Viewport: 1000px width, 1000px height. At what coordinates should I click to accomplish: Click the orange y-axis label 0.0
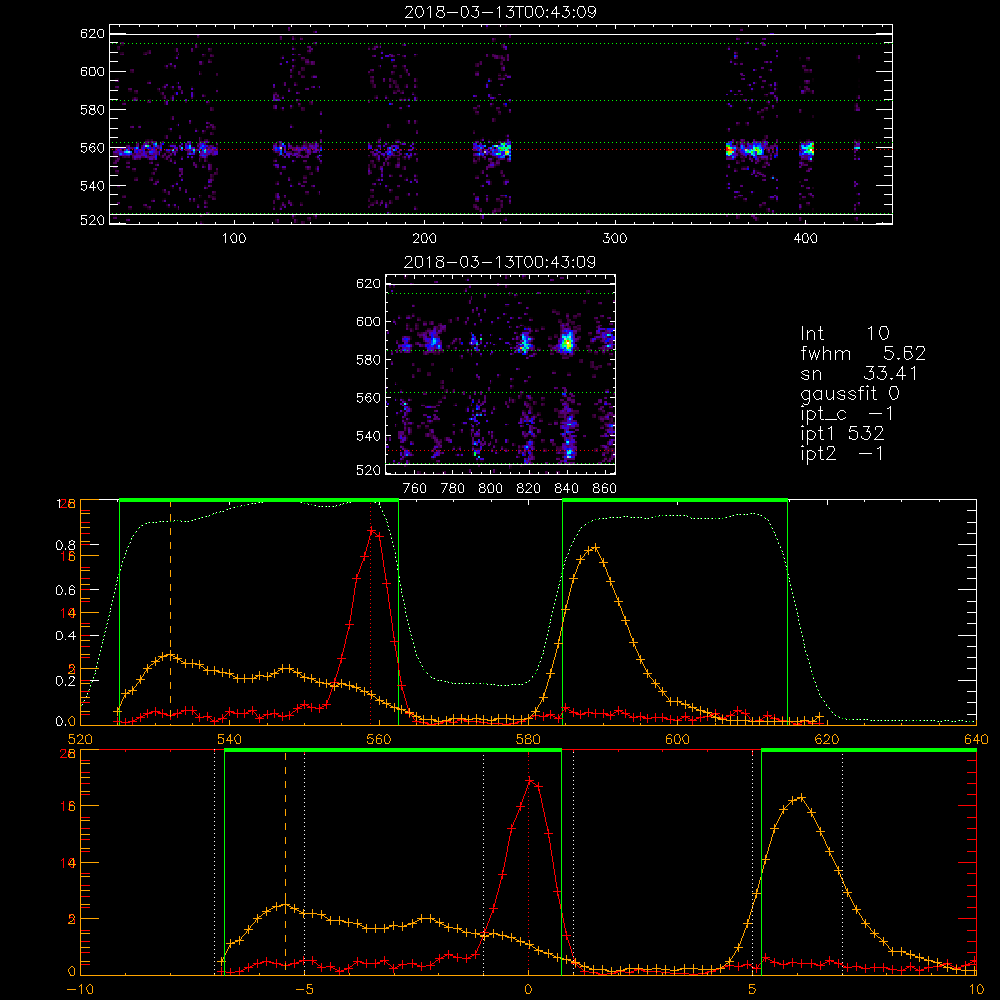pyautogui.click(x=66, y=722)
